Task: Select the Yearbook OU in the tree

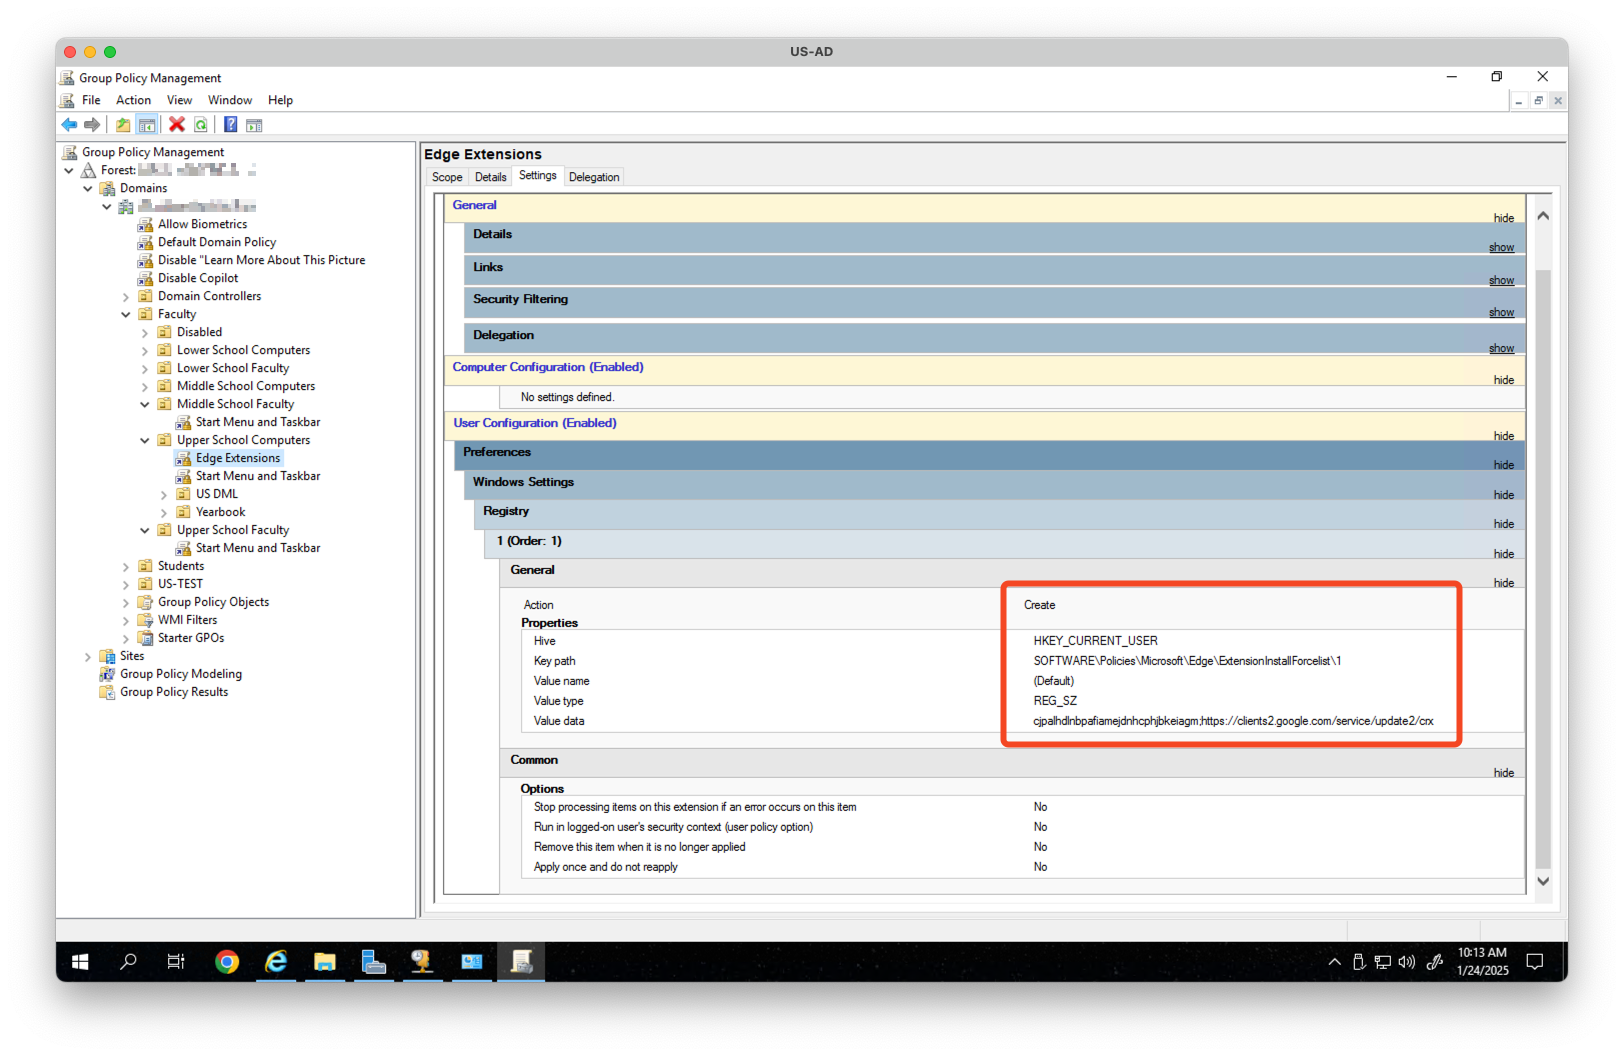Action: point(220,512)
